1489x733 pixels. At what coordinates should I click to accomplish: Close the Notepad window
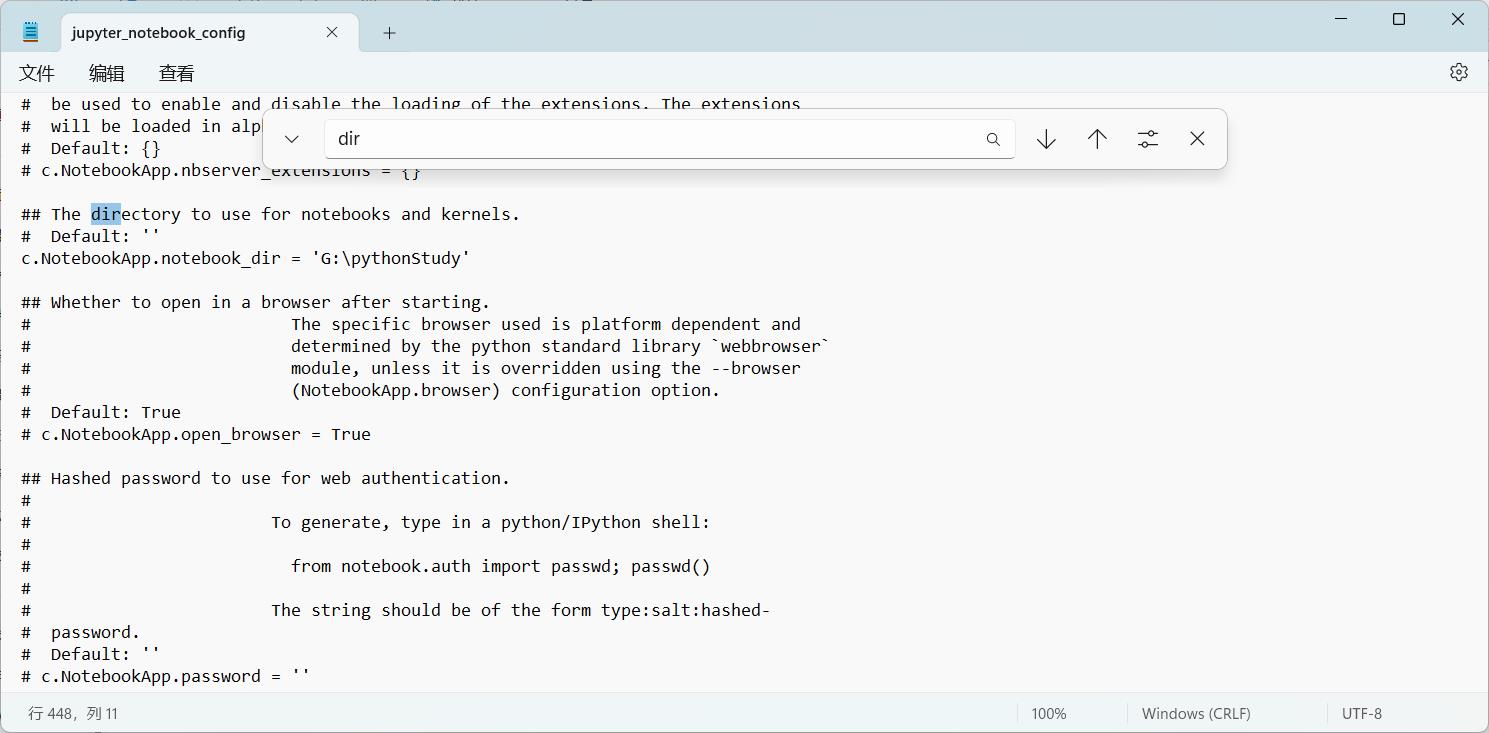1458,19
